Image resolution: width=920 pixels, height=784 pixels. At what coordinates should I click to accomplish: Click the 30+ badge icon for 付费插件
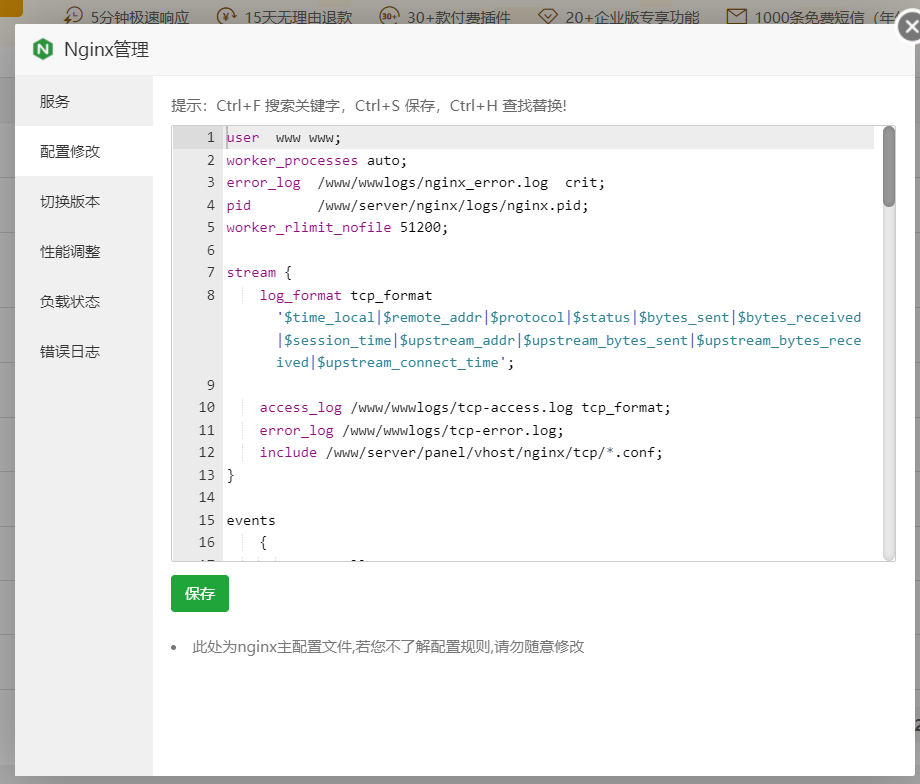click(389, 16)
